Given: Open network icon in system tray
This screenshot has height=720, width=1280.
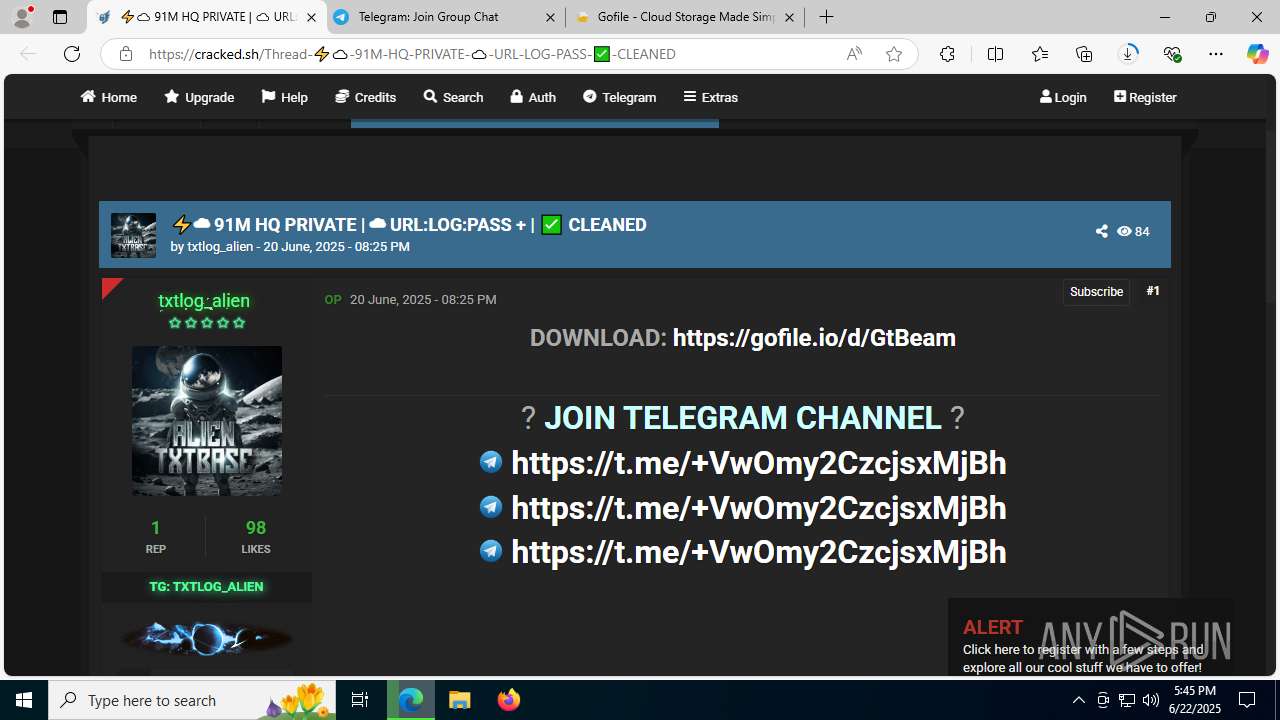Looking at the screenshot, I should pyautogui.click(x=1126, y=700).
